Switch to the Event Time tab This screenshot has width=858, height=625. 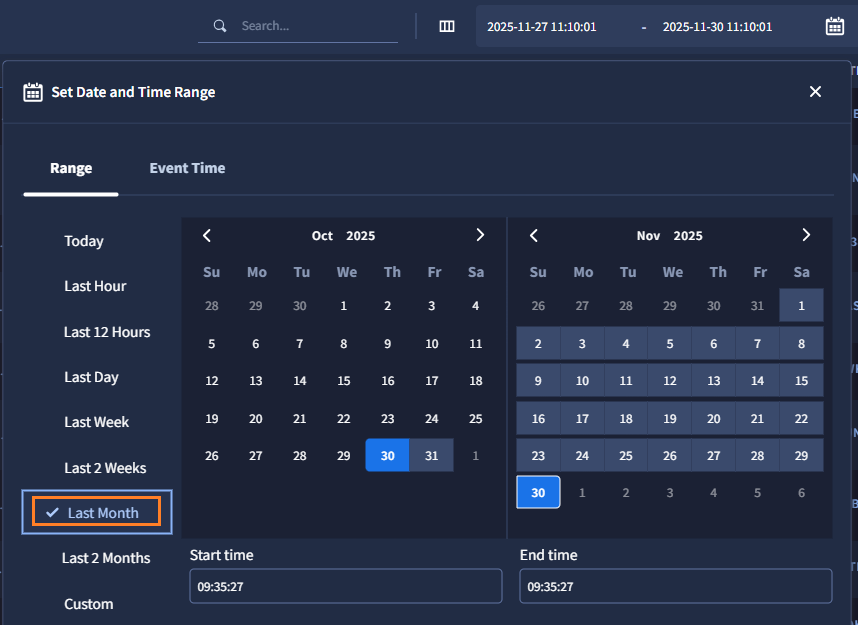pos(187,168)
